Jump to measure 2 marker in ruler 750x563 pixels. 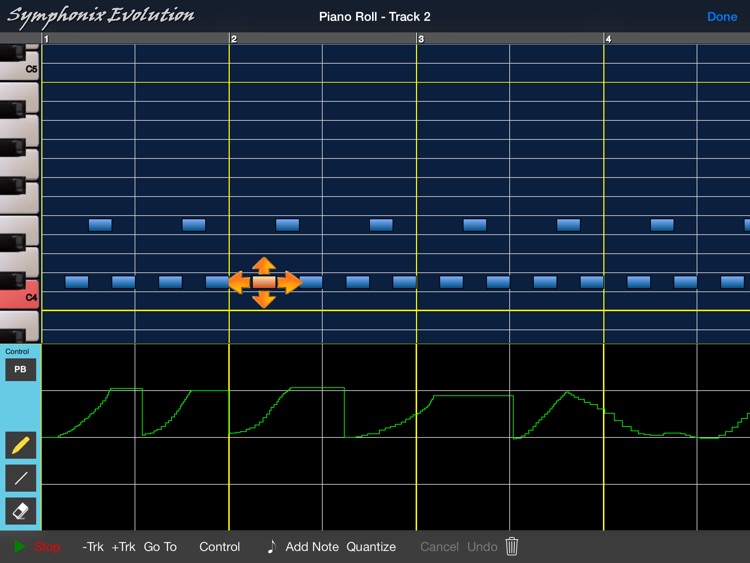coord(234,39)
